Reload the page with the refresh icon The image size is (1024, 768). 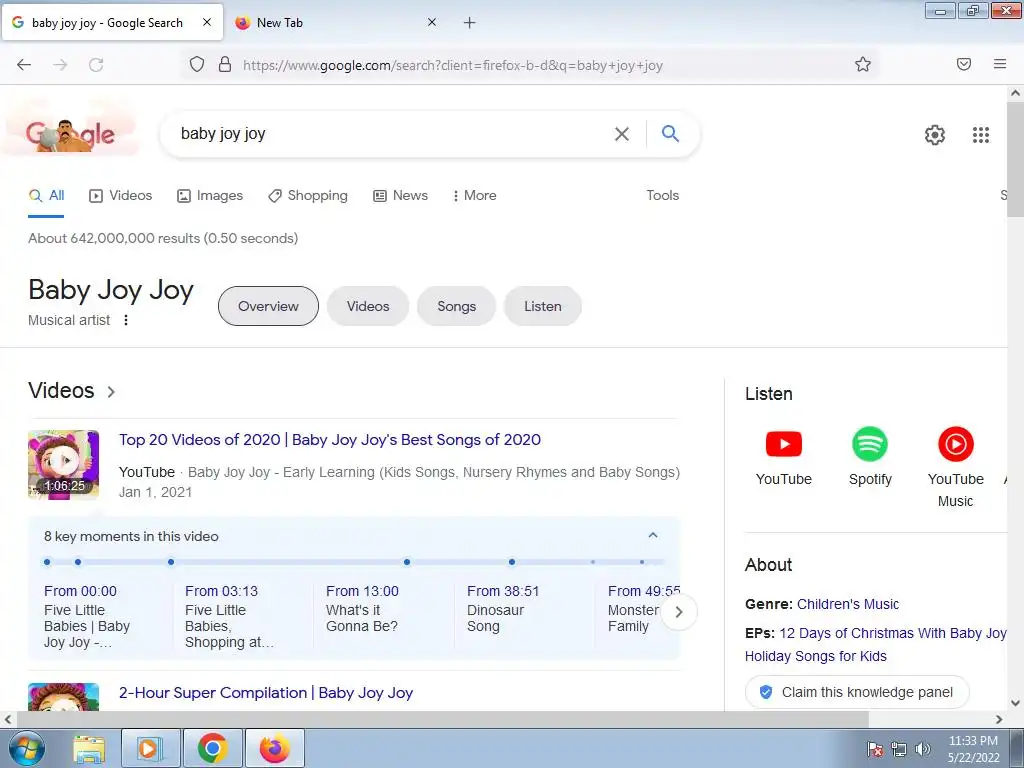[x=96, y=65]
